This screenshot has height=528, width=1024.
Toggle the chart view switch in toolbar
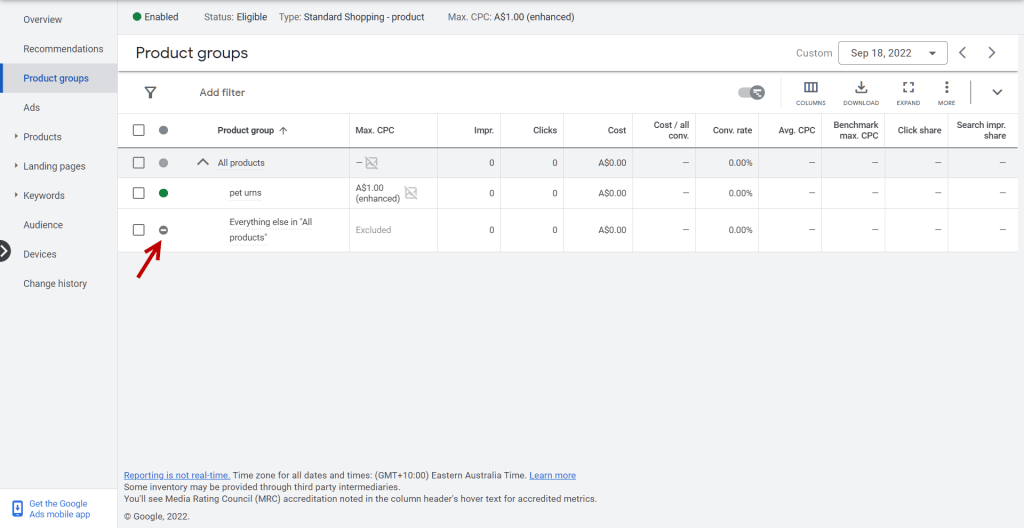click(751, 92)
